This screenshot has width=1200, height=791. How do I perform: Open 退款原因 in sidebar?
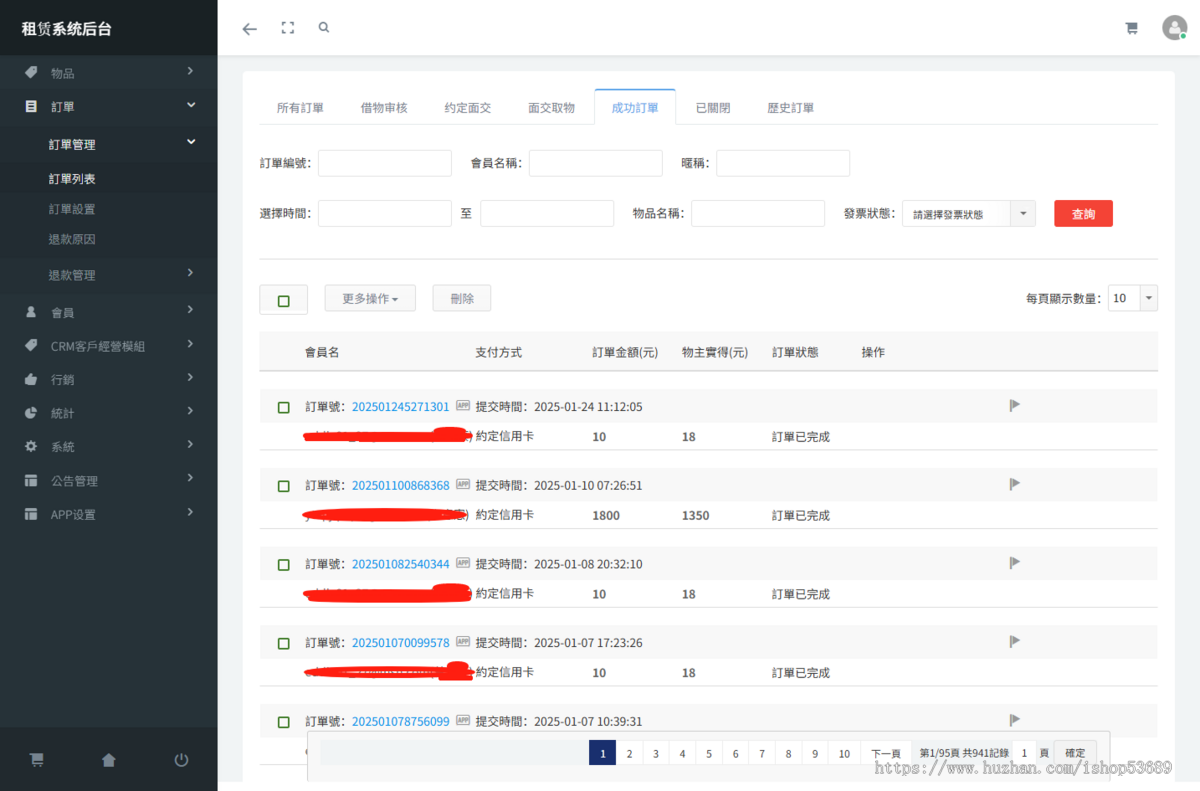pyautogui.click(x=72, y=239)
